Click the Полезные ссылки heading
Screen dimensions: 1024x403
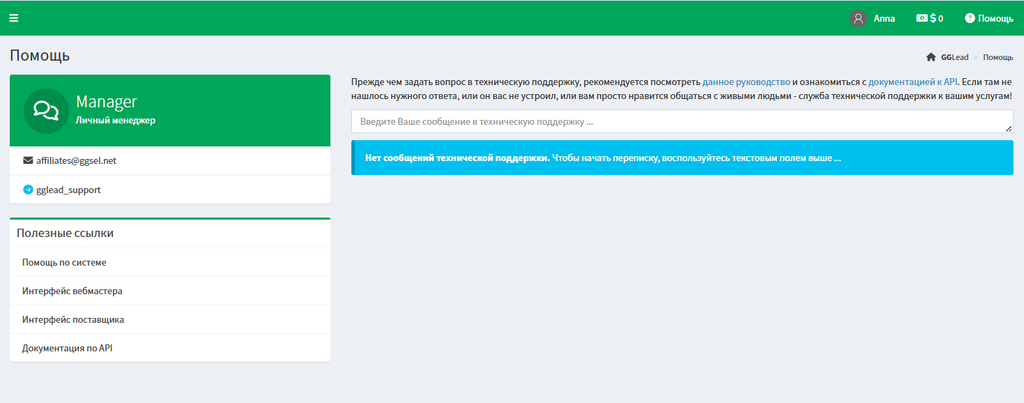click(x=65, y=233)
